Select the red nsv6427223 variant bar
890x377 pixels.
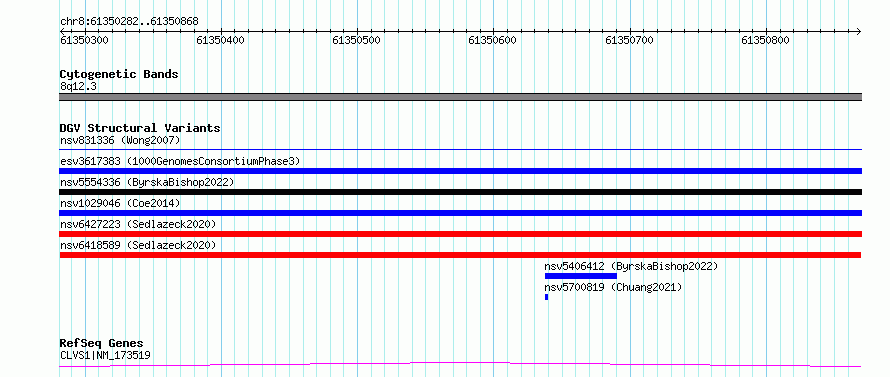[x=460, y=234]
